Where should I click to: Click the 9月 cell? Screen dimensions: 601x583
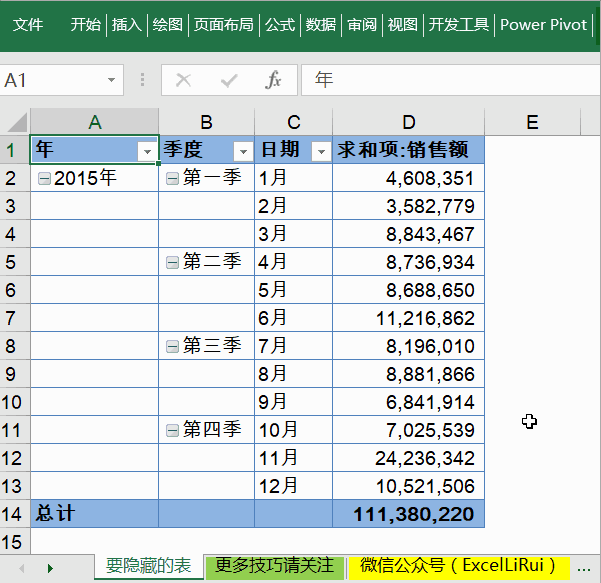tap(294, 402)
